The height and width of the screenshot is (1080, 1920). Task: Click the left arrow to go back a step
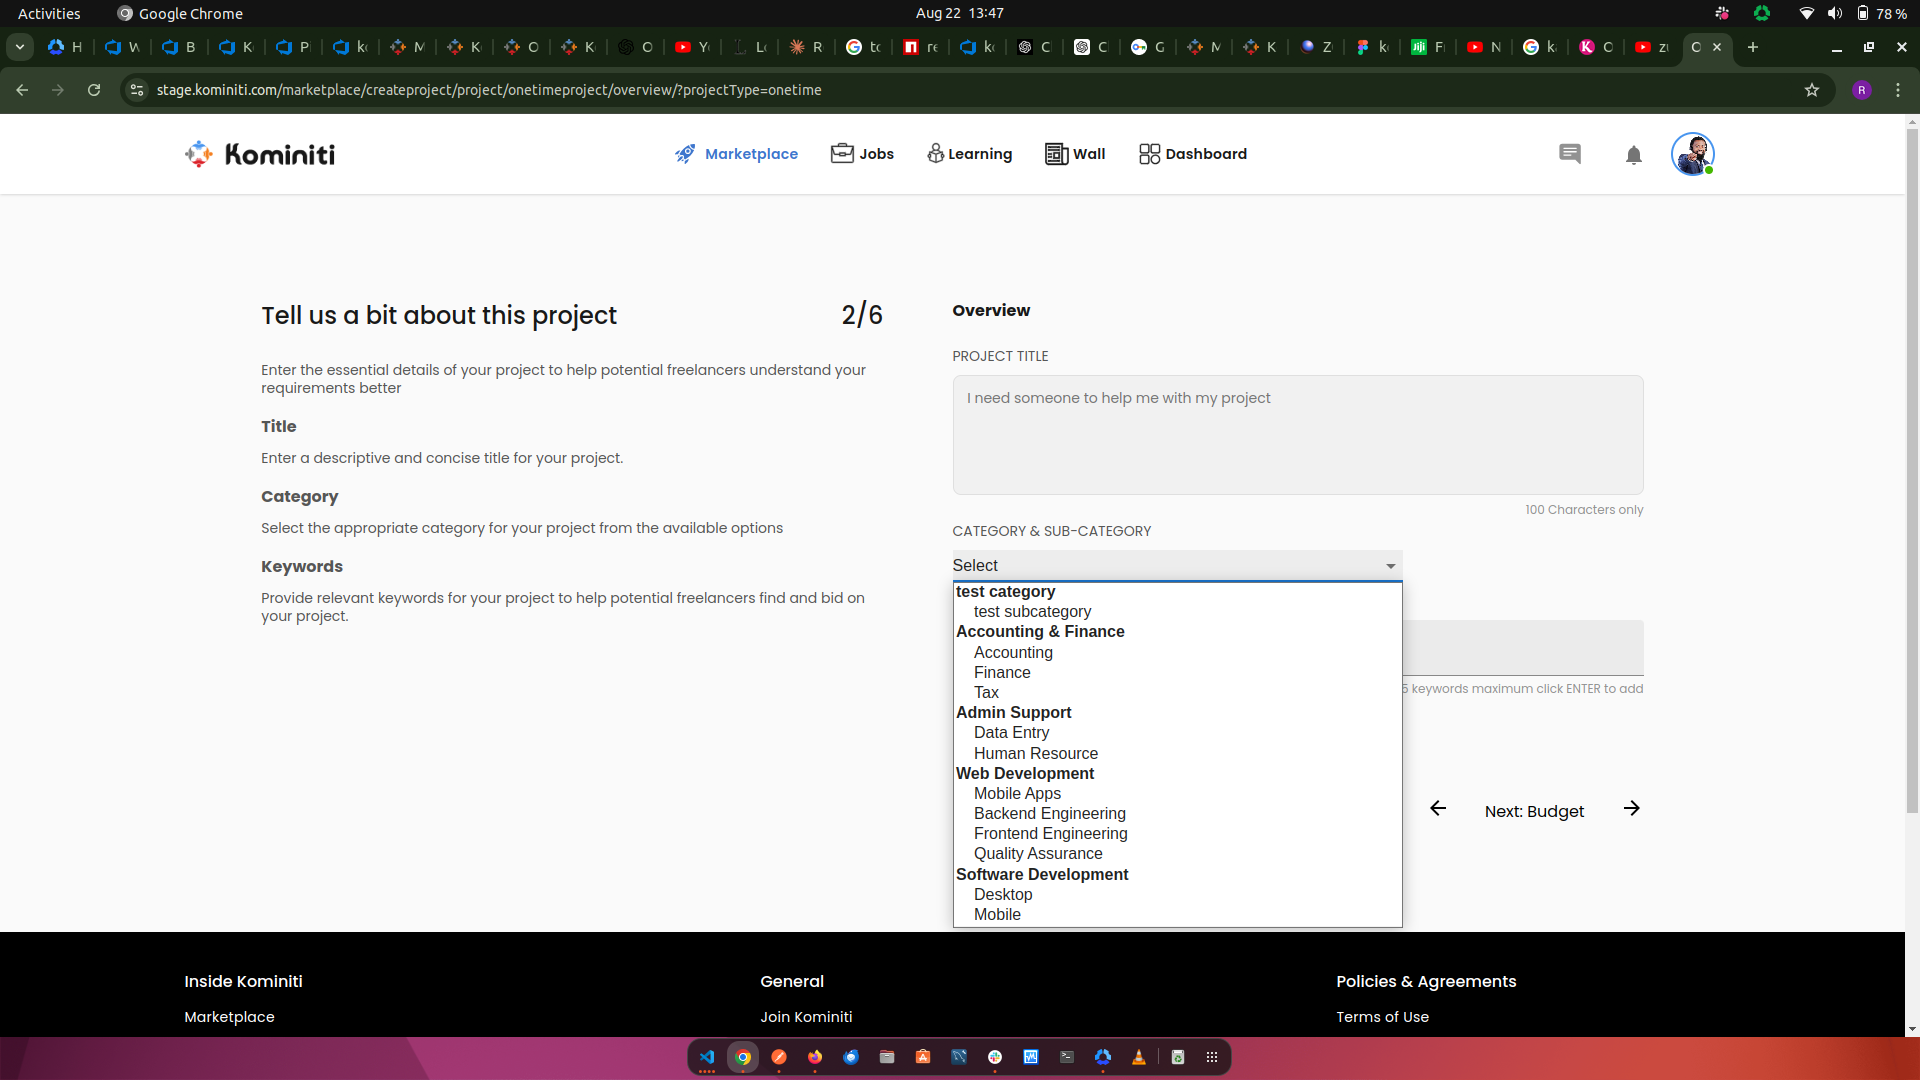point(1438,808)
